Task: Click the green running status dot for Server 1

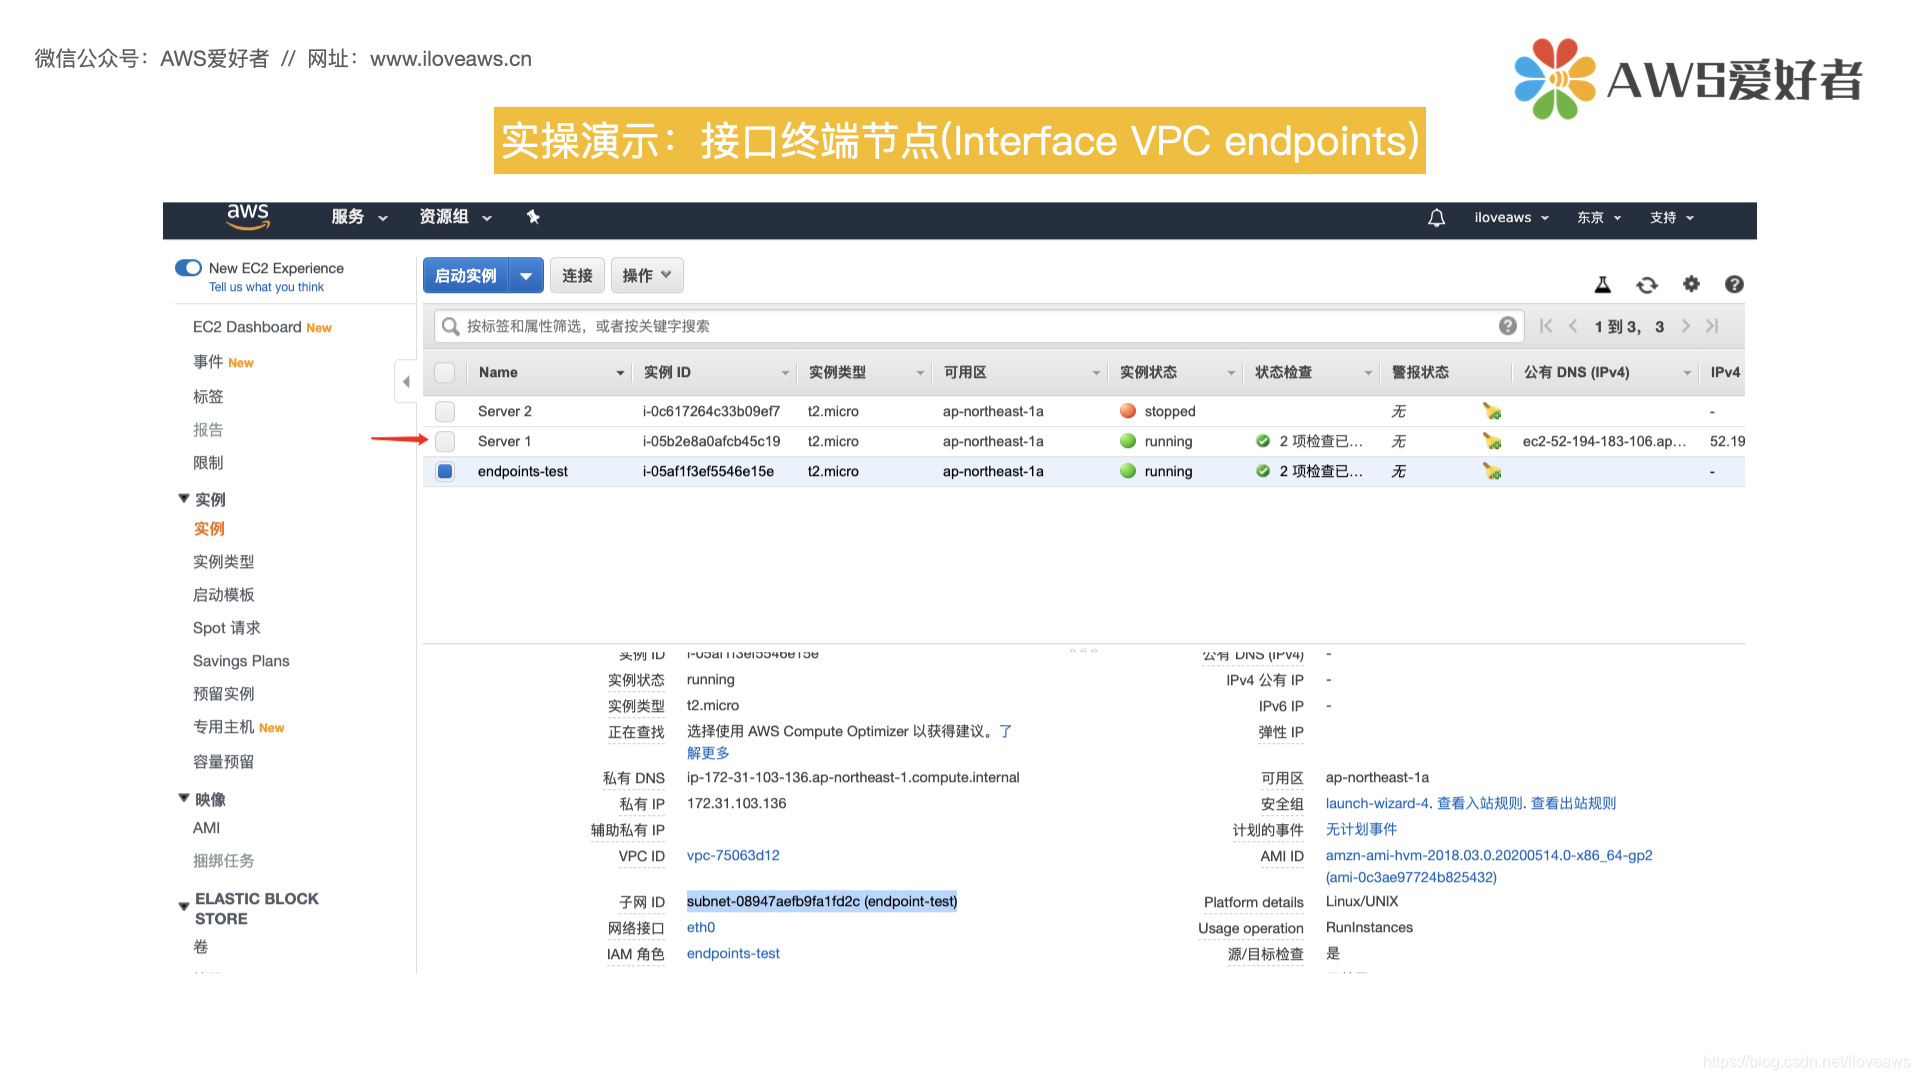Action: click(x=1128, y=441)
